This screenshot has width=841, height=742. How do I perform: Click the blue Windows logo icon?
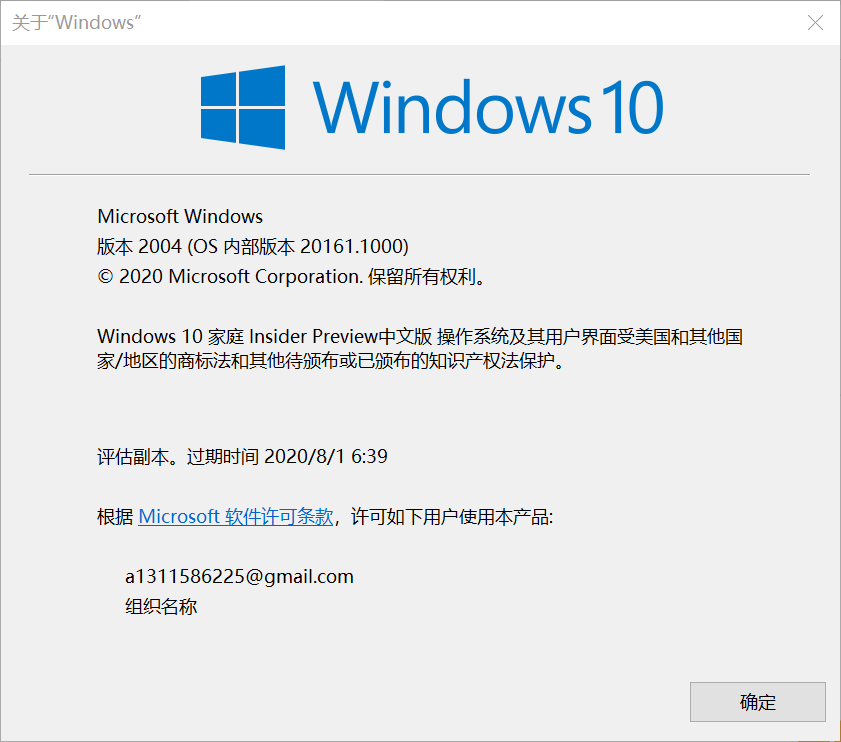(x=242, y=107)
